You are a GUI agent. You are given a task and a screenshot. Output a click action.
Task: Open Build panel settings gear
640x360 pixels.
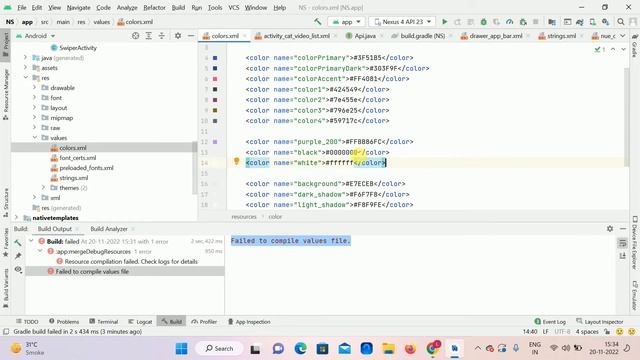click(610, 229)
